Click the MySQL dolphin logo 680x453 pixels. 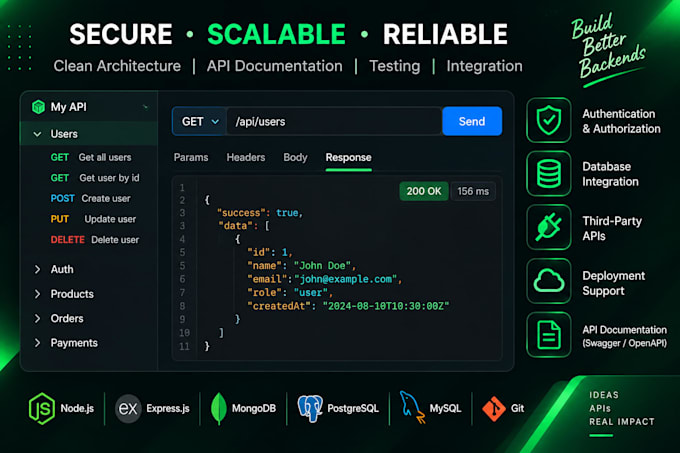(411, 407)
